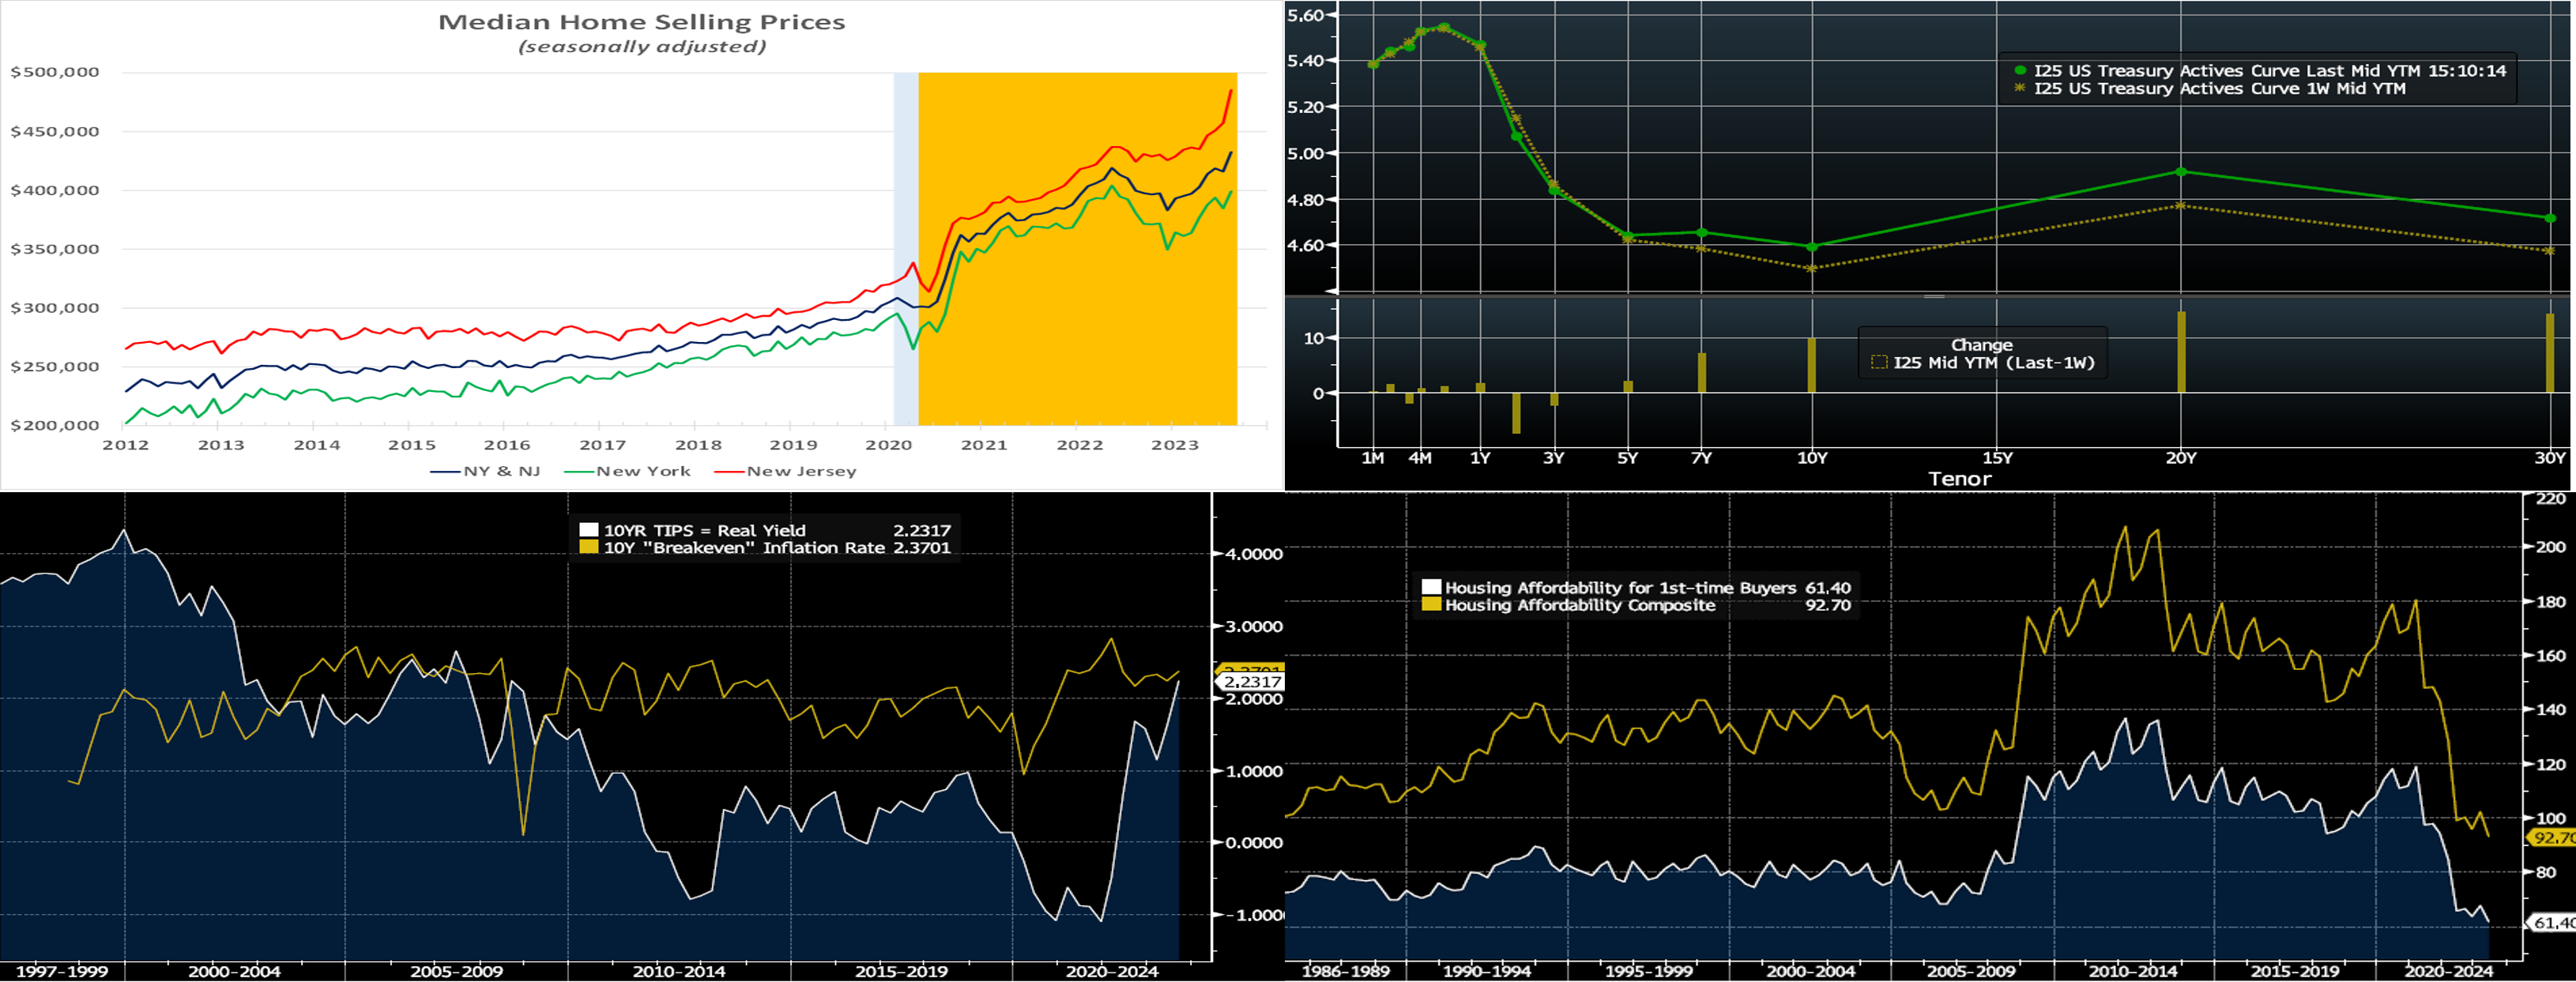
Task: Click dashed square icon in Change legend
Action: coord(1879,363)
